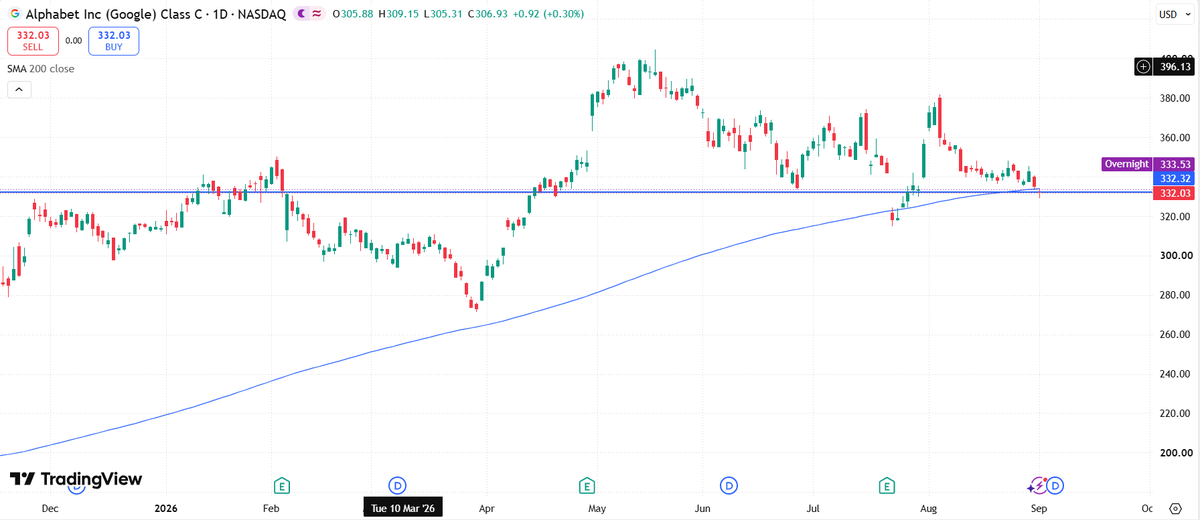Click the purple Overnight price label
The image size is (1200, 520).
[x=1127, y=164]
